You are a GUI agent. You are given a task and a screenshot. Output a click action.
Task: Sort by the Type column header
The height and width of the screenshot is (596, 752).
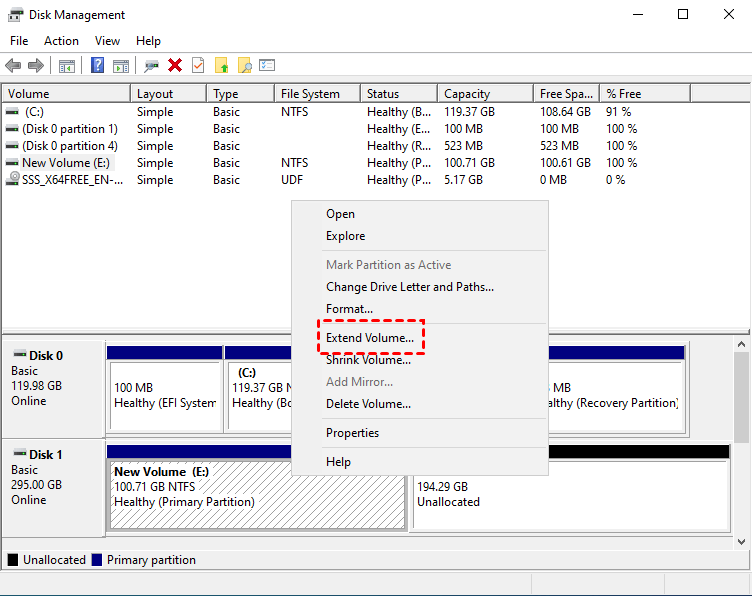pos(241,93)
